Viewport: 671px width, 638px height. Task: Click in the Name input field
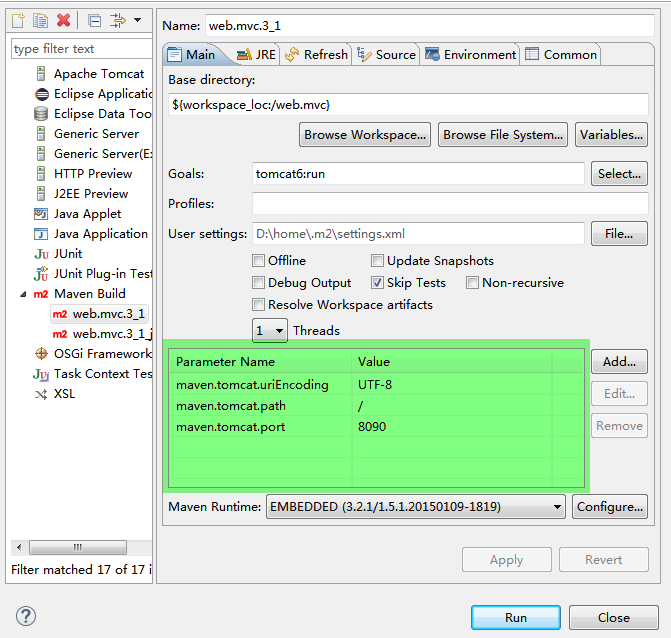430,26
